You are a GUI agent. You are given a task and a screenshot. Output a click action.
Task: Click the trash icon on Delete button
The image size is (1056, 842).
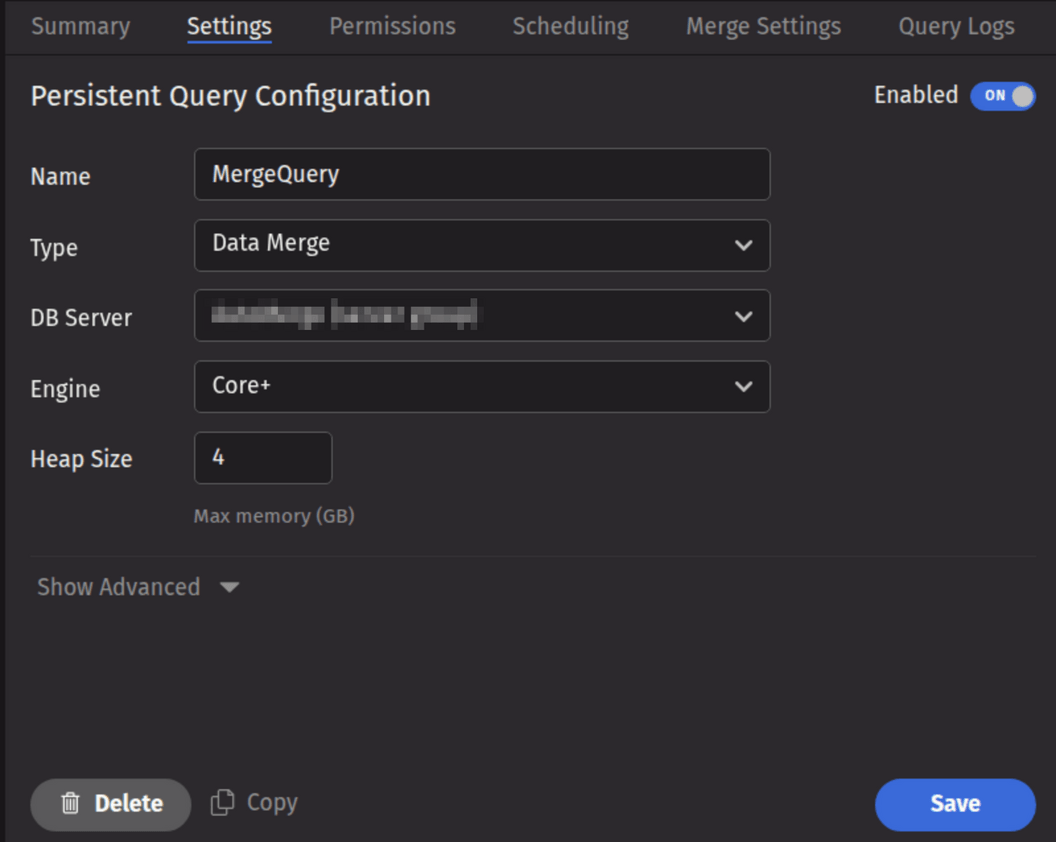pos(70,804)
